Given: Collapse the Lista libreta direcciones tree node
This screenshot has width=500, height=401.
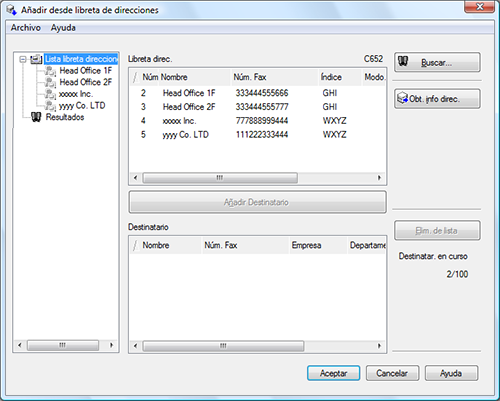Looking at the screenshot, I should (x=23, y=59).
